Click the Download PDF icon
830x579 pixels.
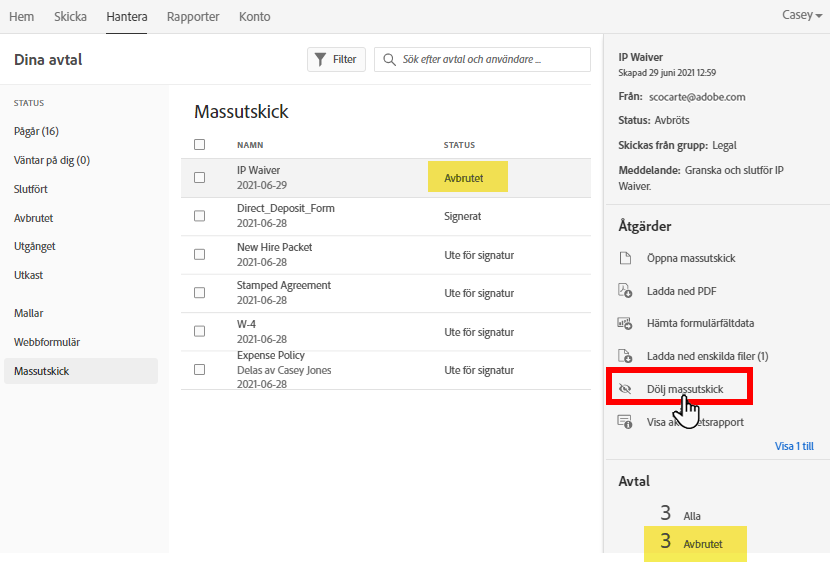click(625, 291)
